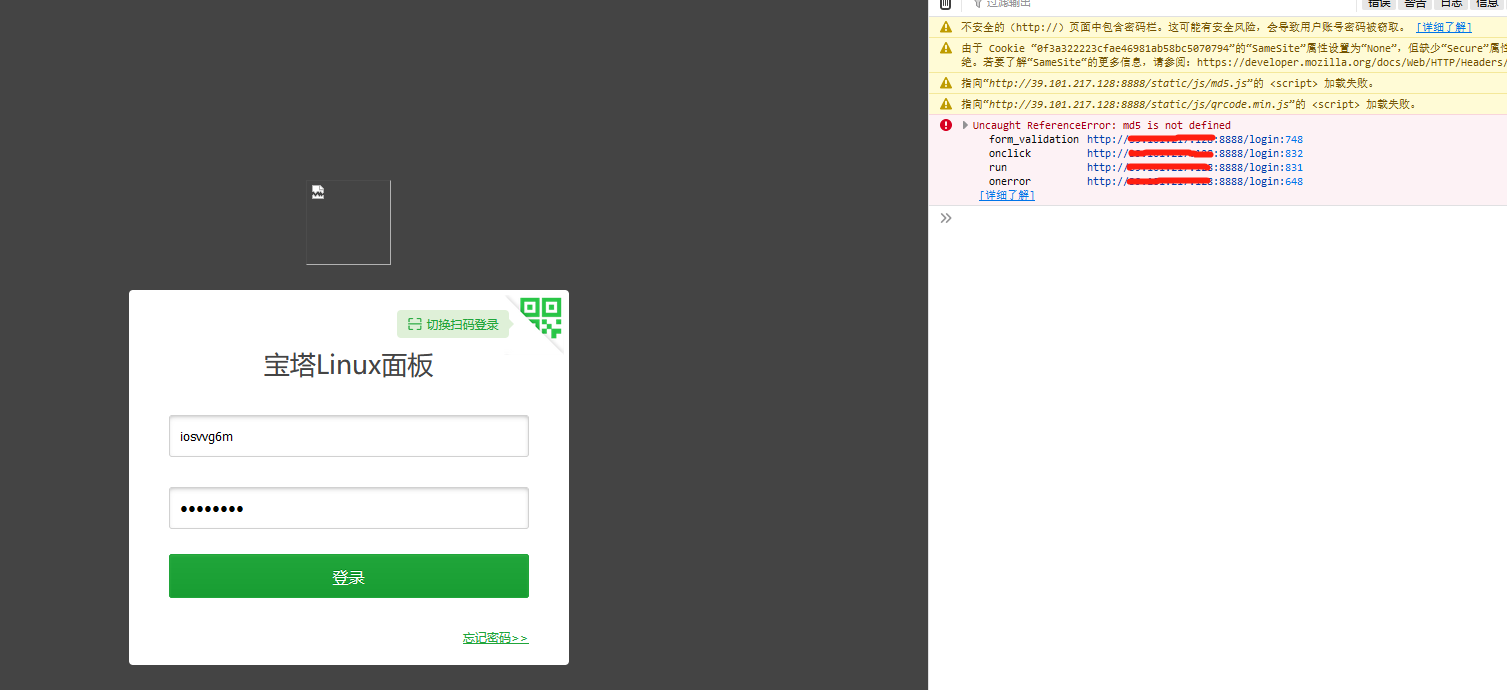The image size is (1507, 690).
Task: Open the 忘记密码>> link
Action: tap(495, 638)
